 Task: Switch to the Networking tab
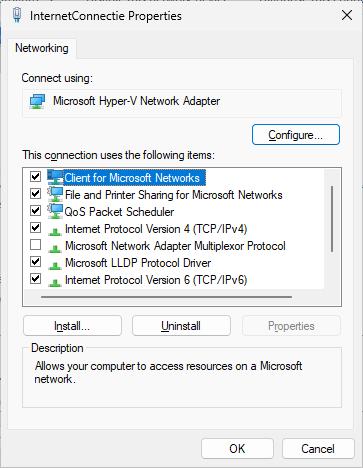[42, 48]
